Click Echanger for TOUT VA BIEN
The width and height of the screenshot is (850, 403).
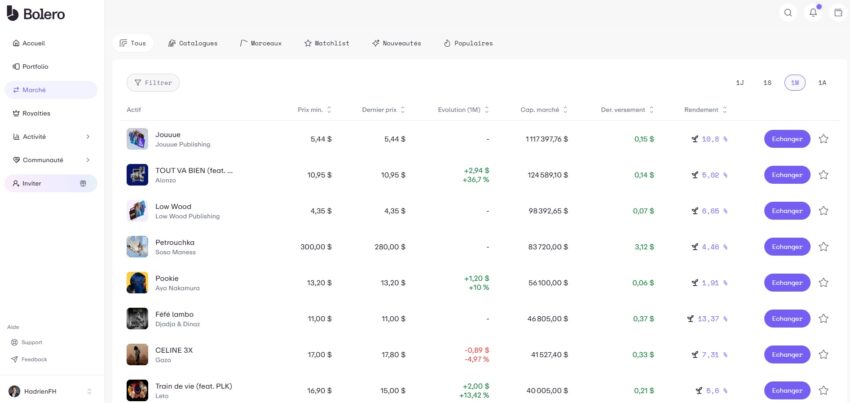click(x=787, y=175)
